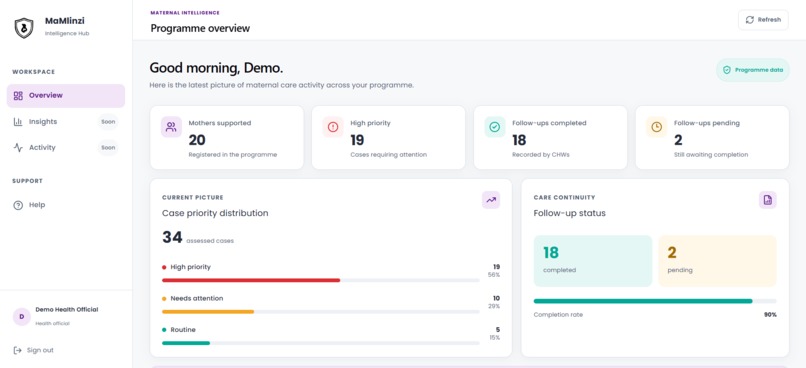Click 'Registered in the programme' text

click(x=233, y=155)
